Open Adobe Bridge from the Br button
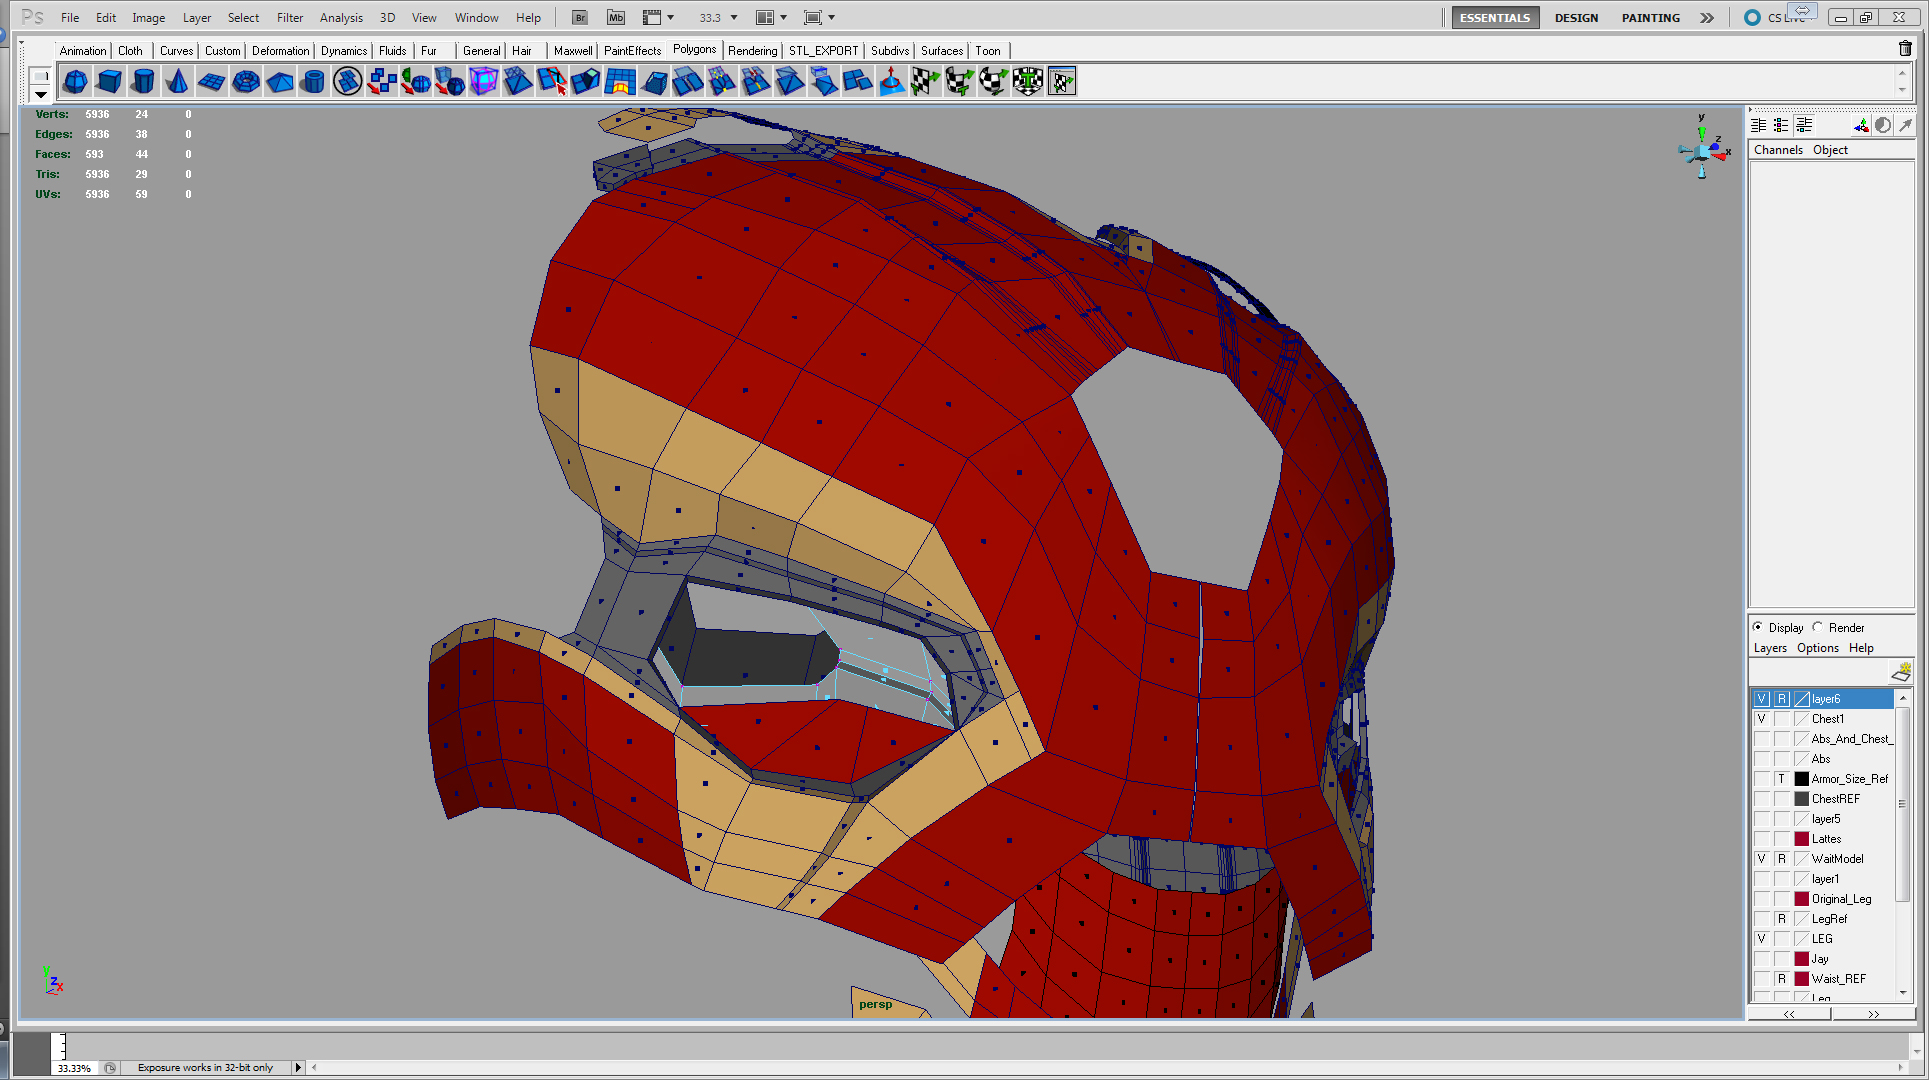 coord(580,17)
